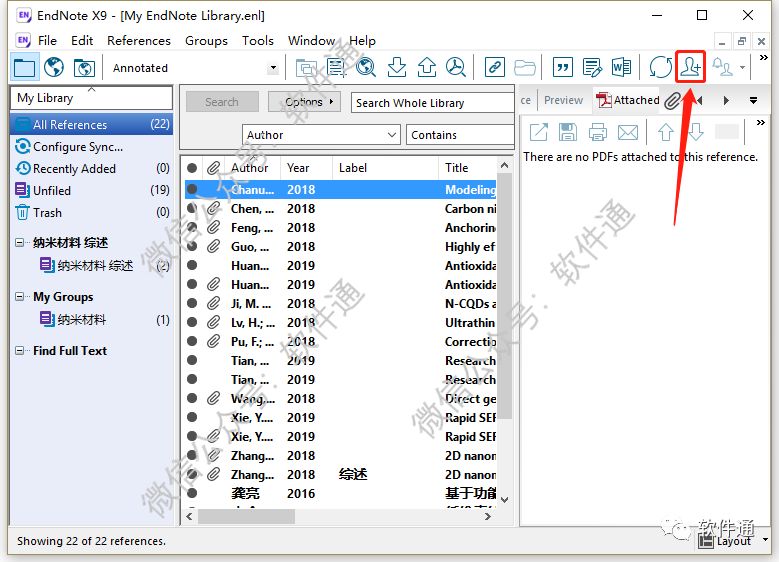779x562 pixels.
Task: Open Trash group
Action: 91,213
